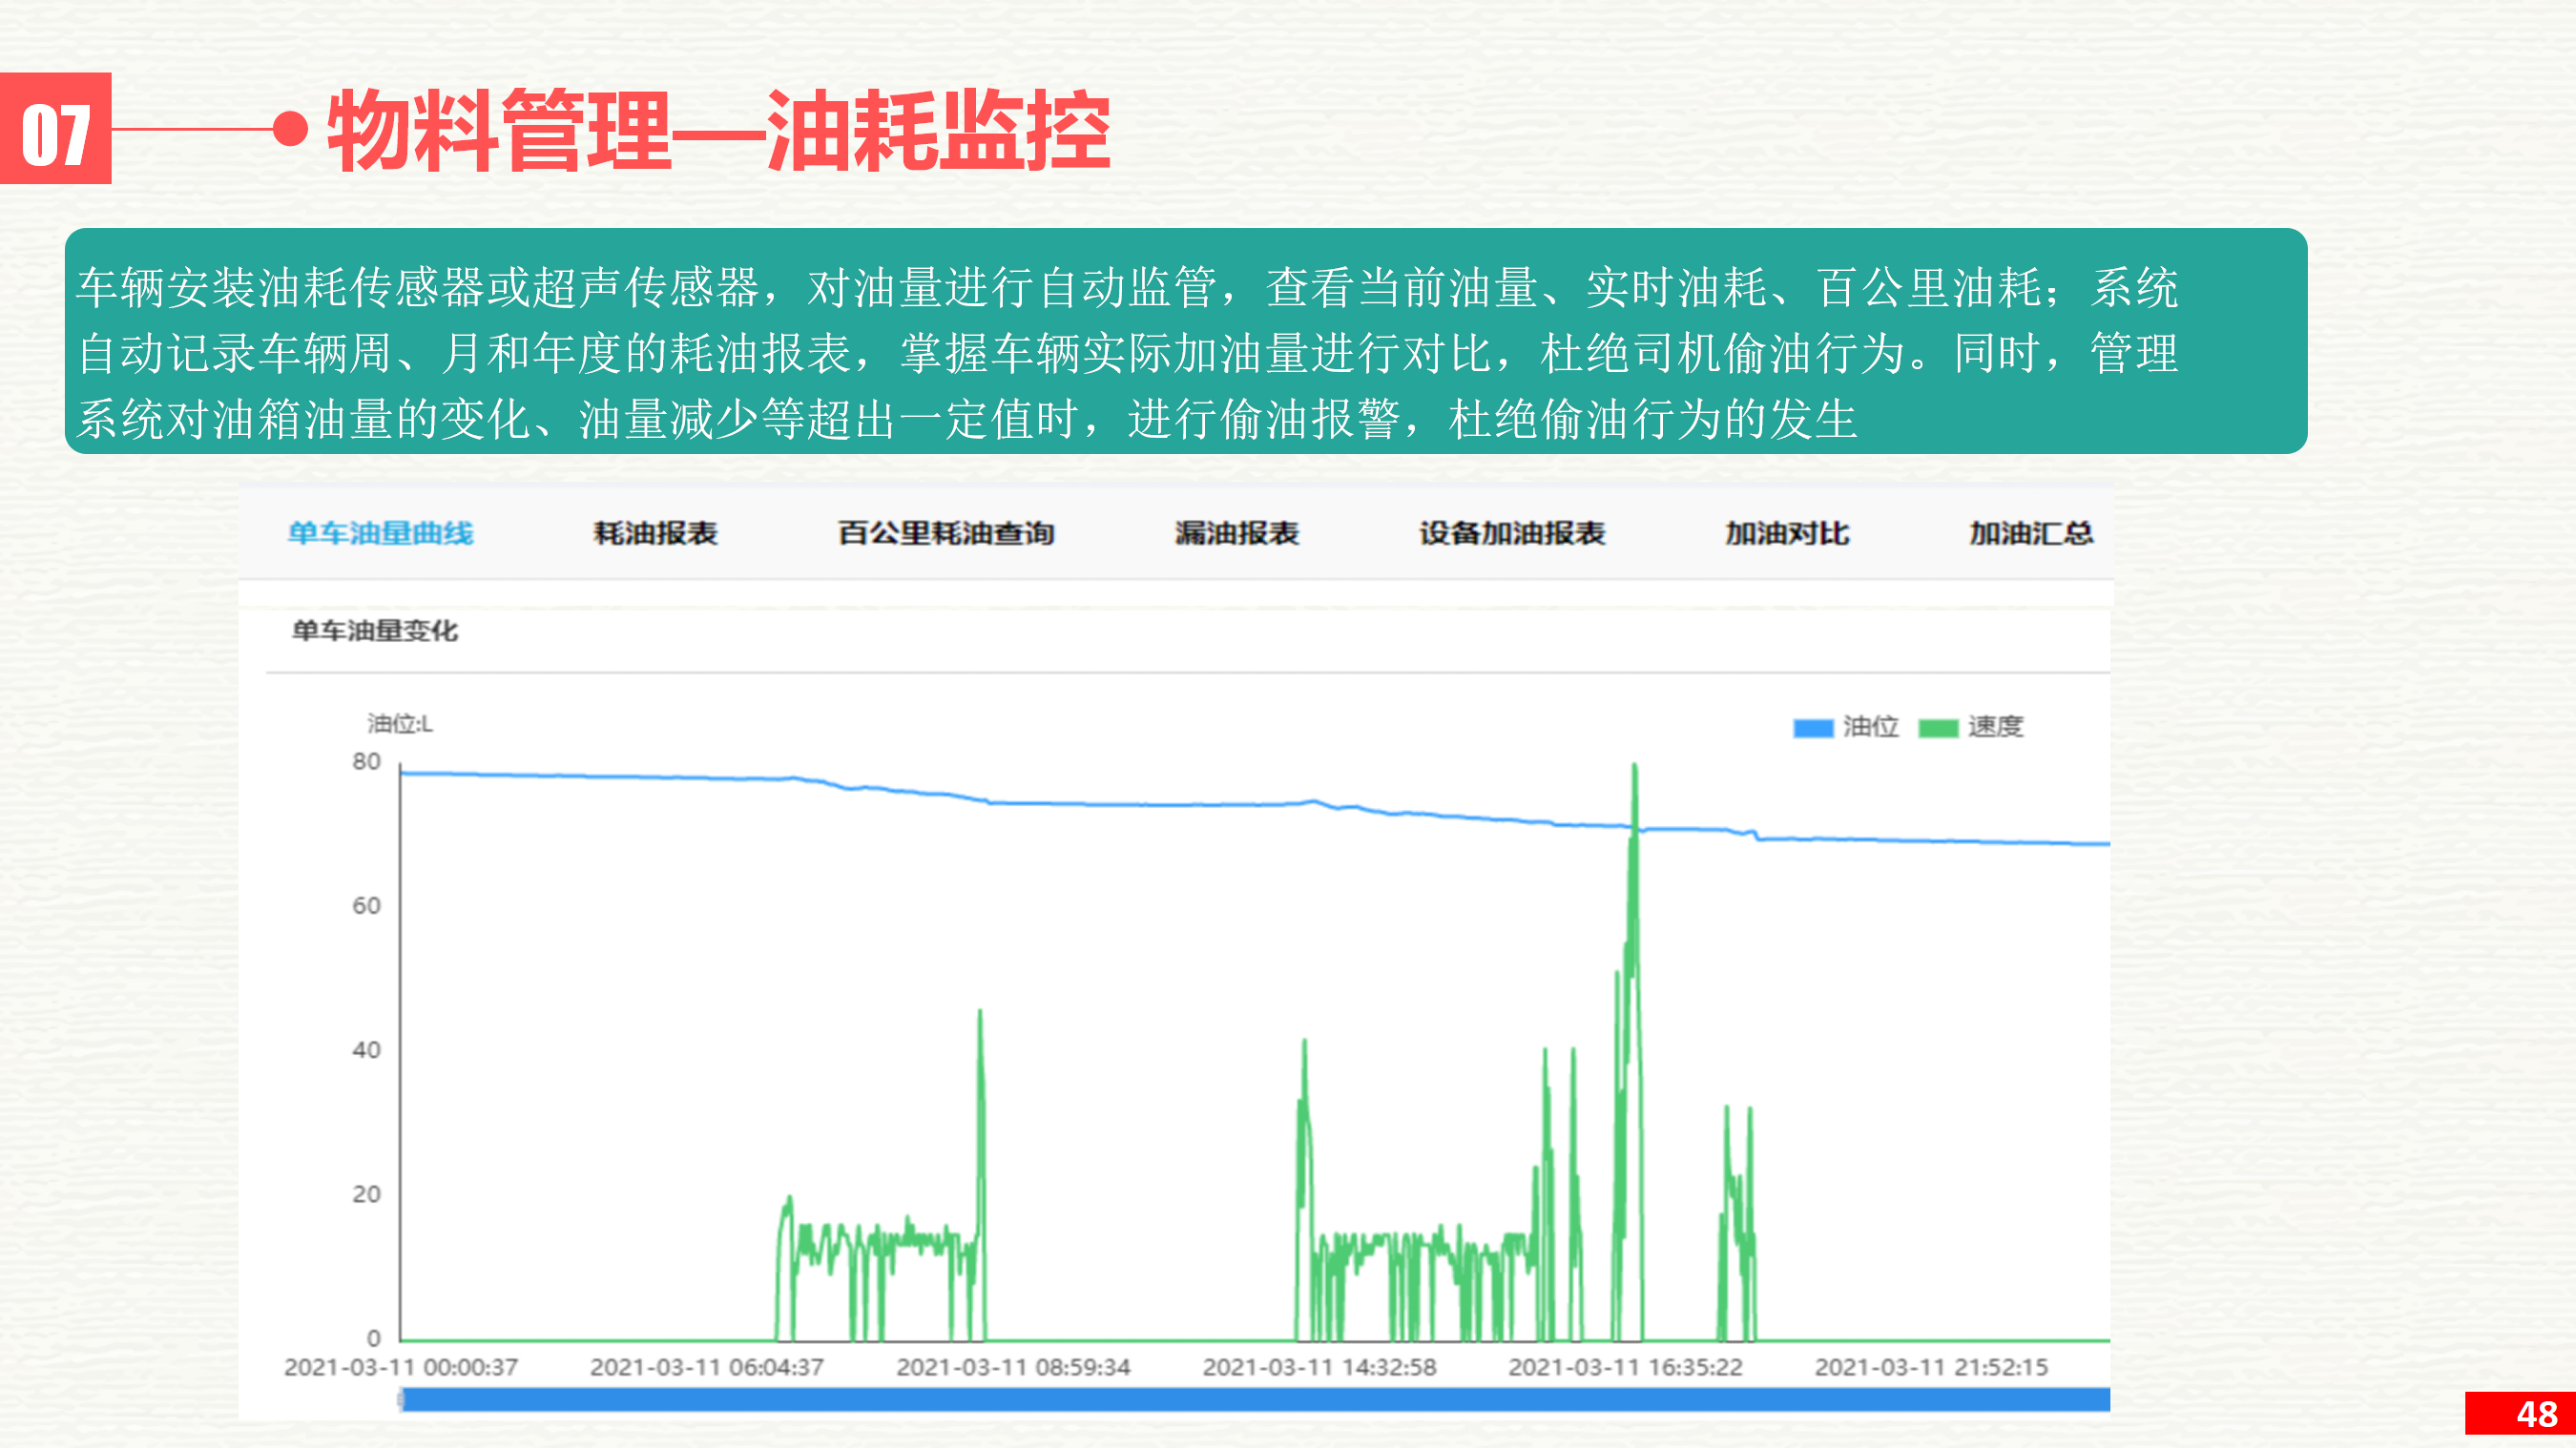Click the green description text box
Viewport: 2576px width, 1448px height.
(x=1186, y=341)
